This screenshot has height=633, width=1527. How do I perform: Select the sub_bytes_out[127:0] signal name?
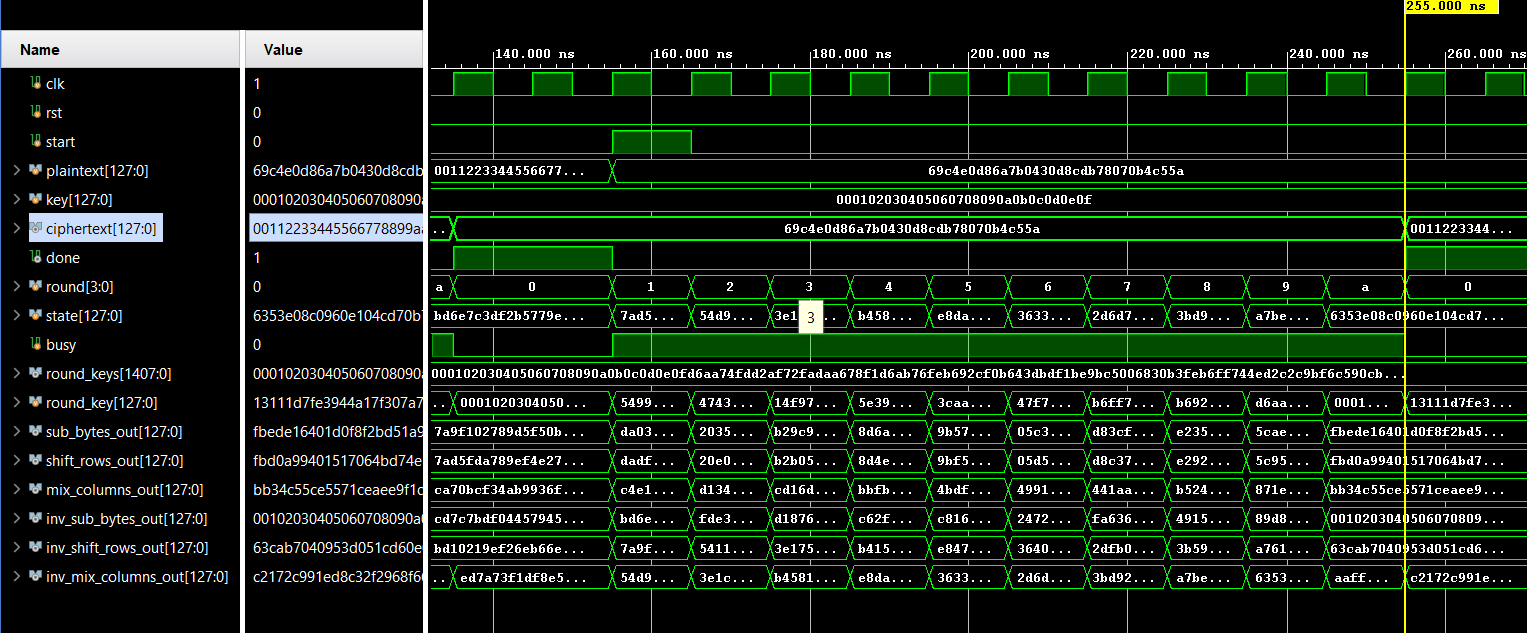(x=113, y=432)
